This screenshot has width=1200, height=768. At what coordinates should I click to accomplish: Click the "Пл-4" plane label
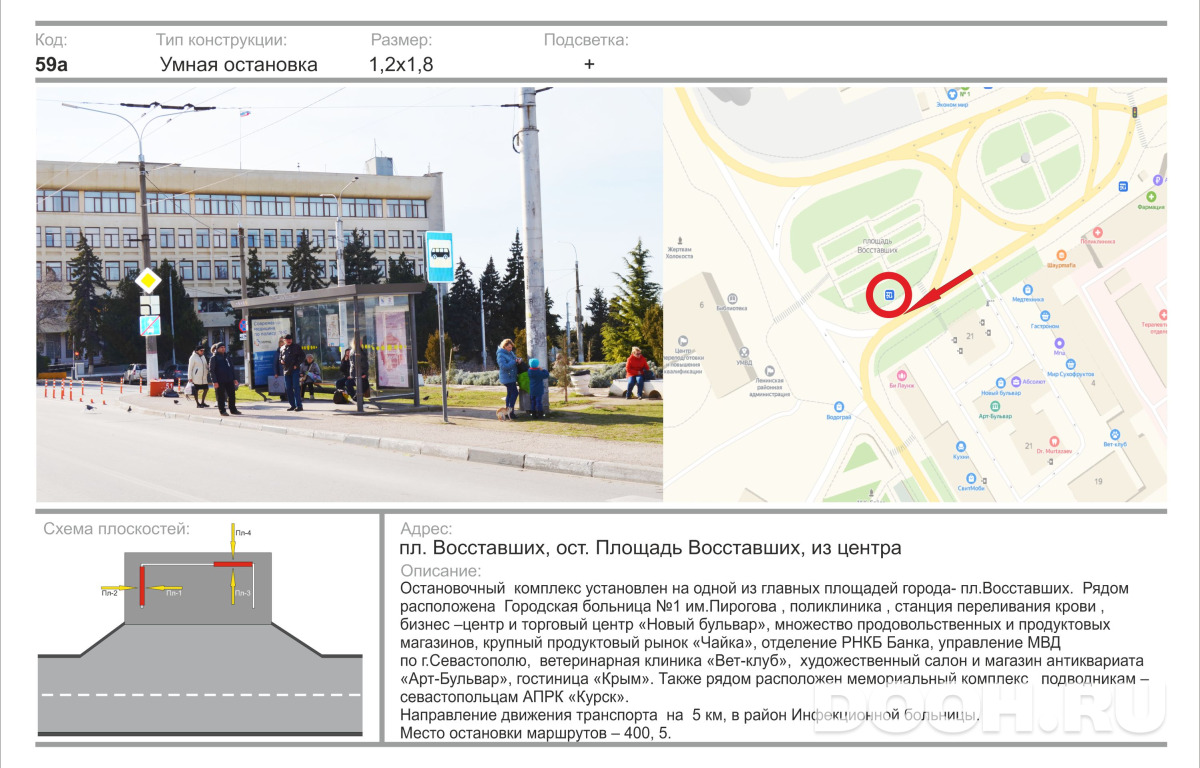(x=243, y=533)
